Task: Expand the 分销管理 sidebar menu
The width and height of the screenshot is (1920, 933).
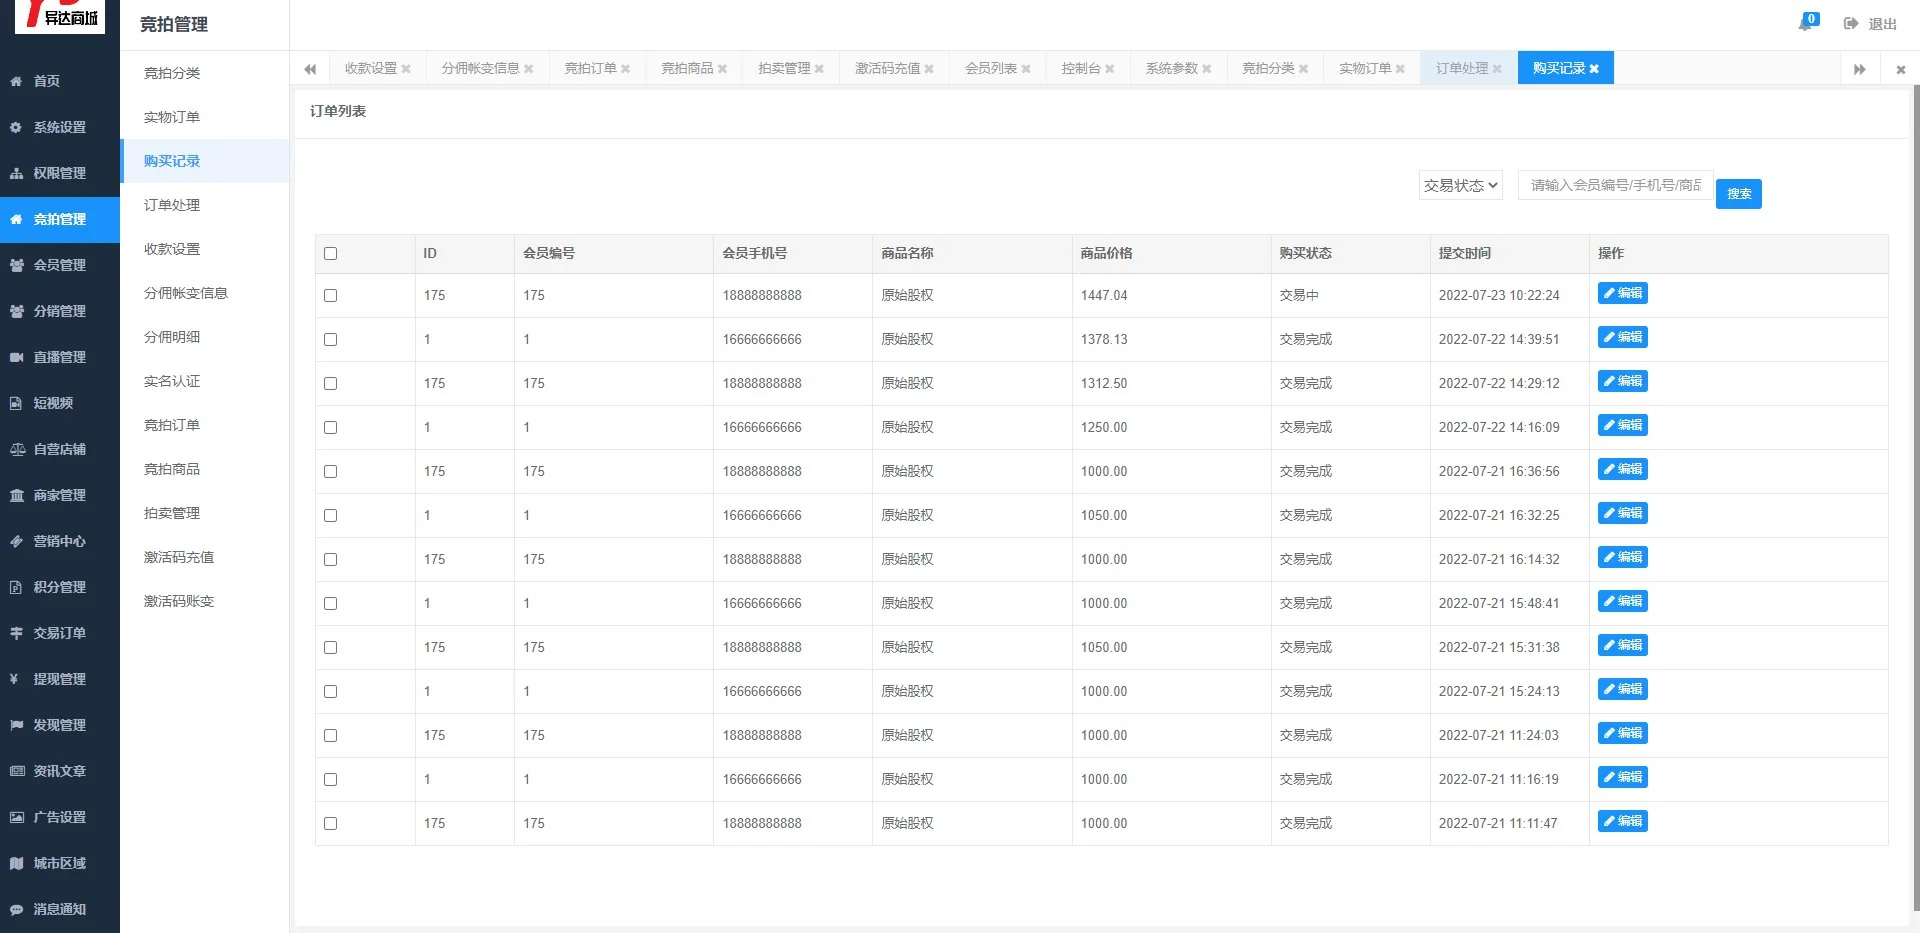Action: point(59,311)
